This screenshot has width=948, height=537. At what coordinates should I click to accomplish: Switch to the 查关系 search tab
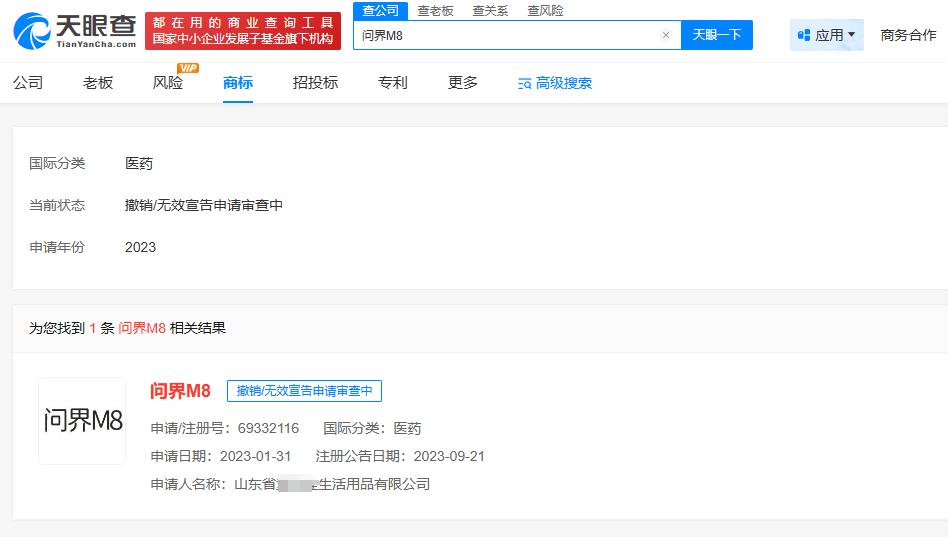coord(490,10)
